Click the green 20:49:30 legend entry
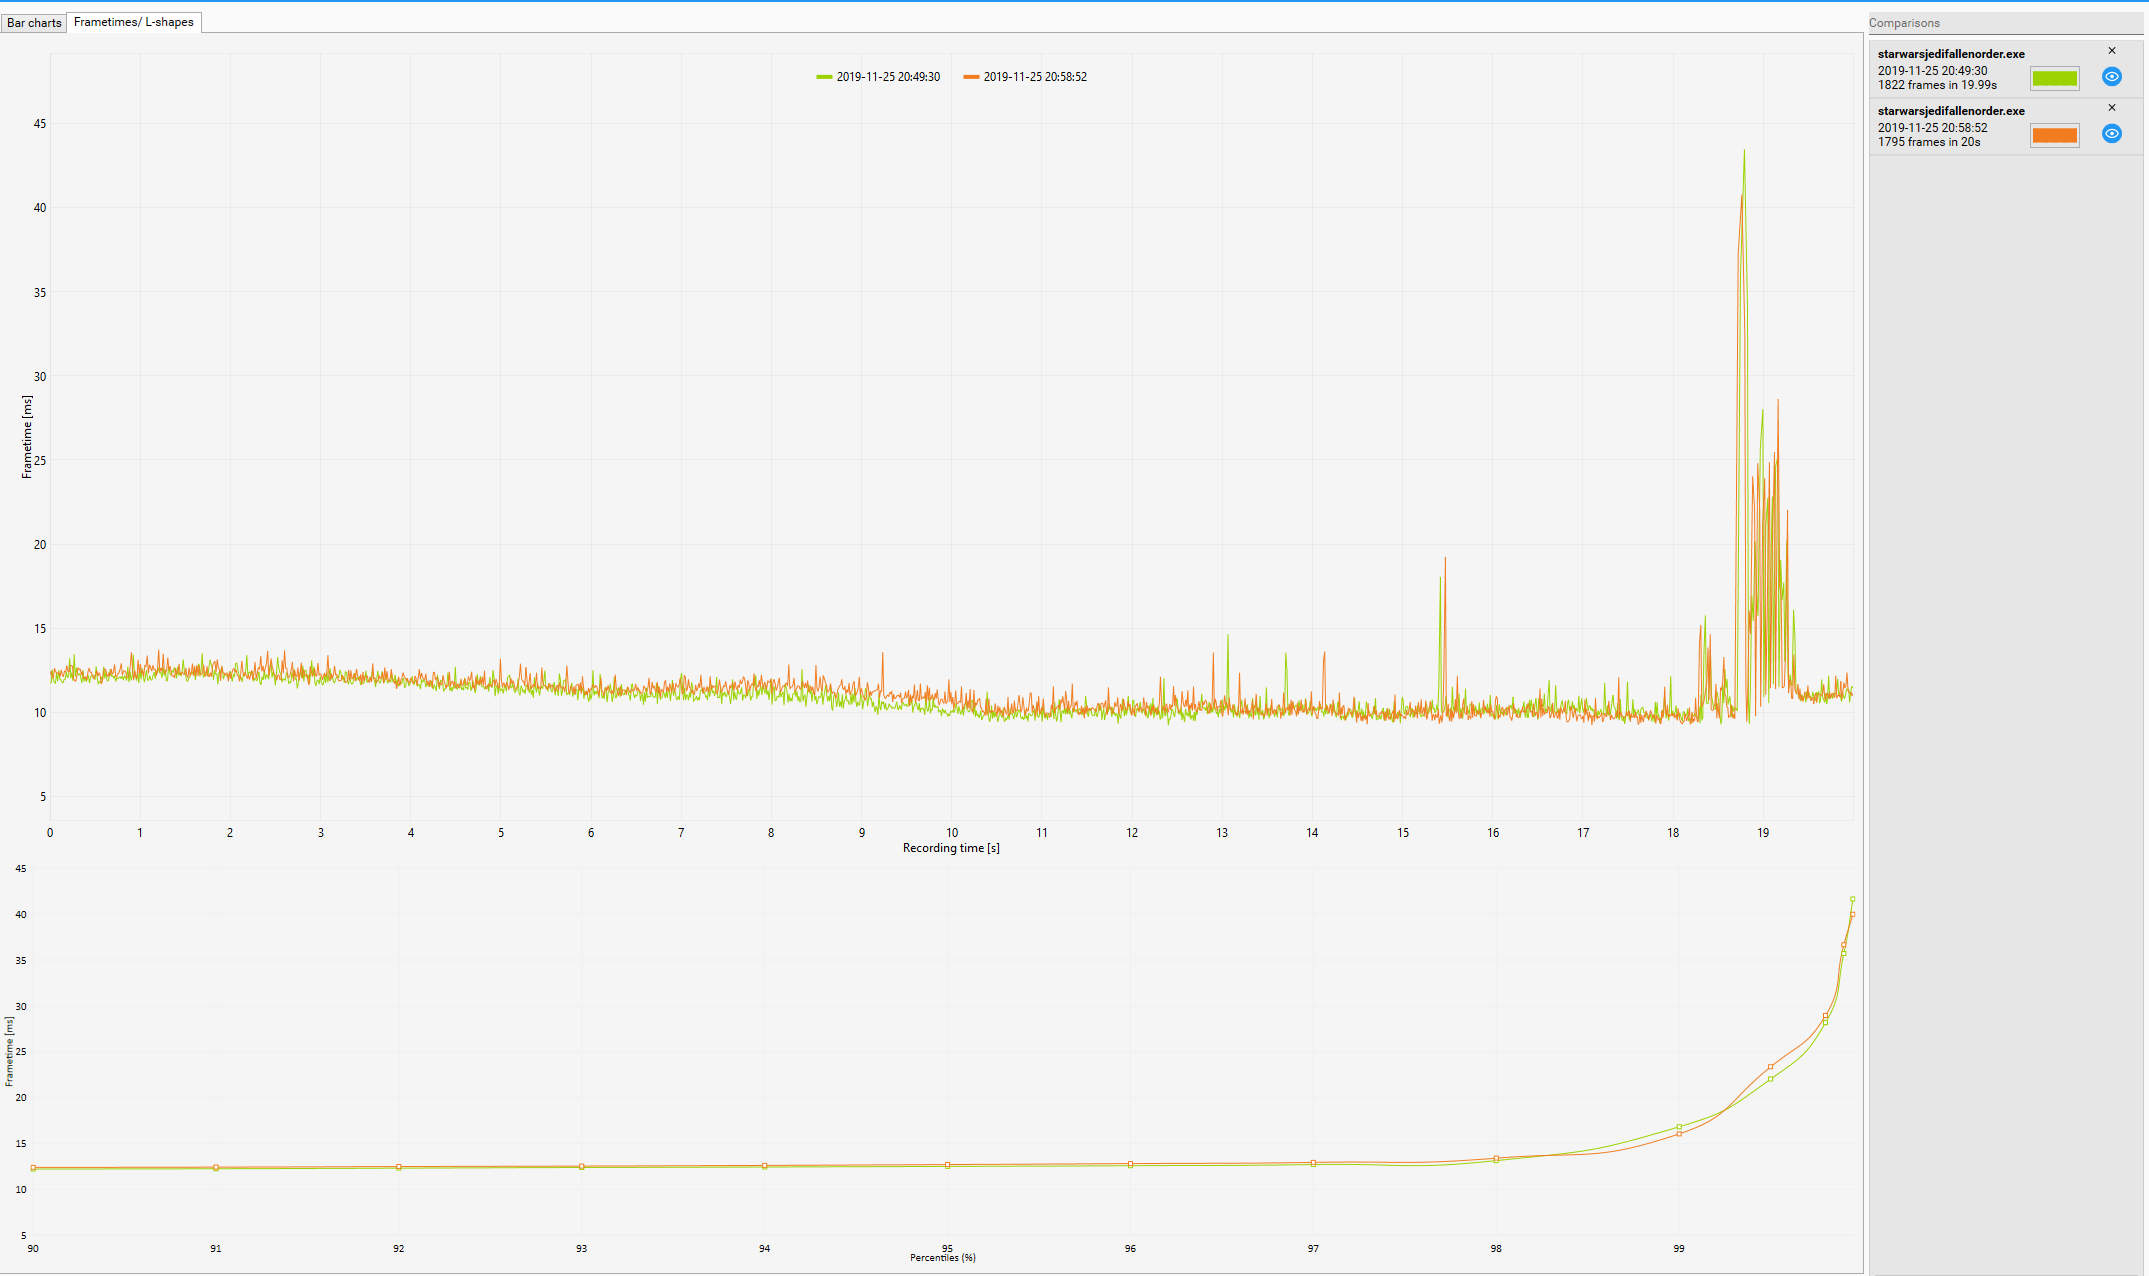This screenshot has width=2149, height=1276. (x=878, y=77)
